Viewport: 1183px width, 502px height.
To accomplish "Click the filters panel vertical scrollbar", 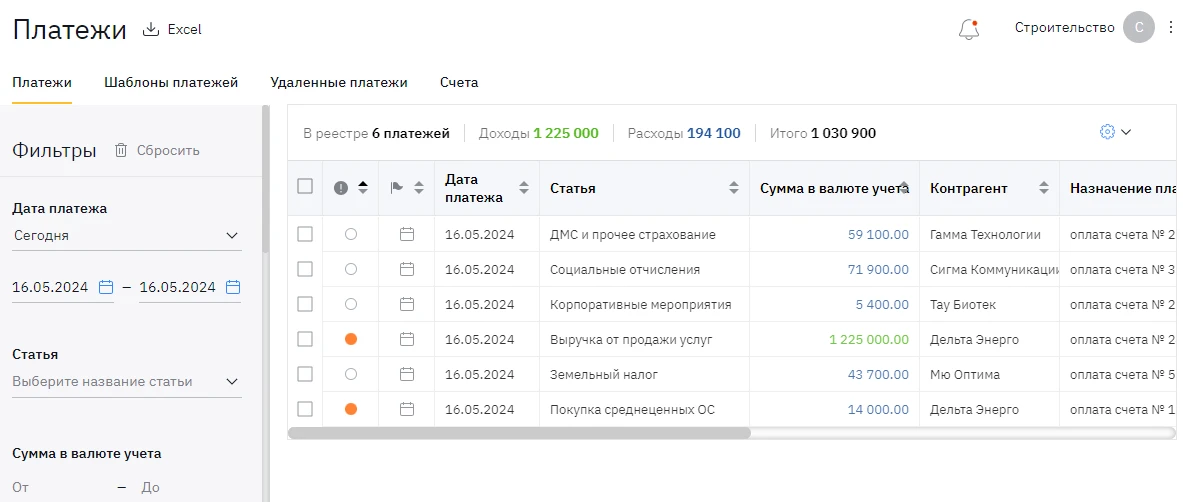I will [x=266, y=180].
